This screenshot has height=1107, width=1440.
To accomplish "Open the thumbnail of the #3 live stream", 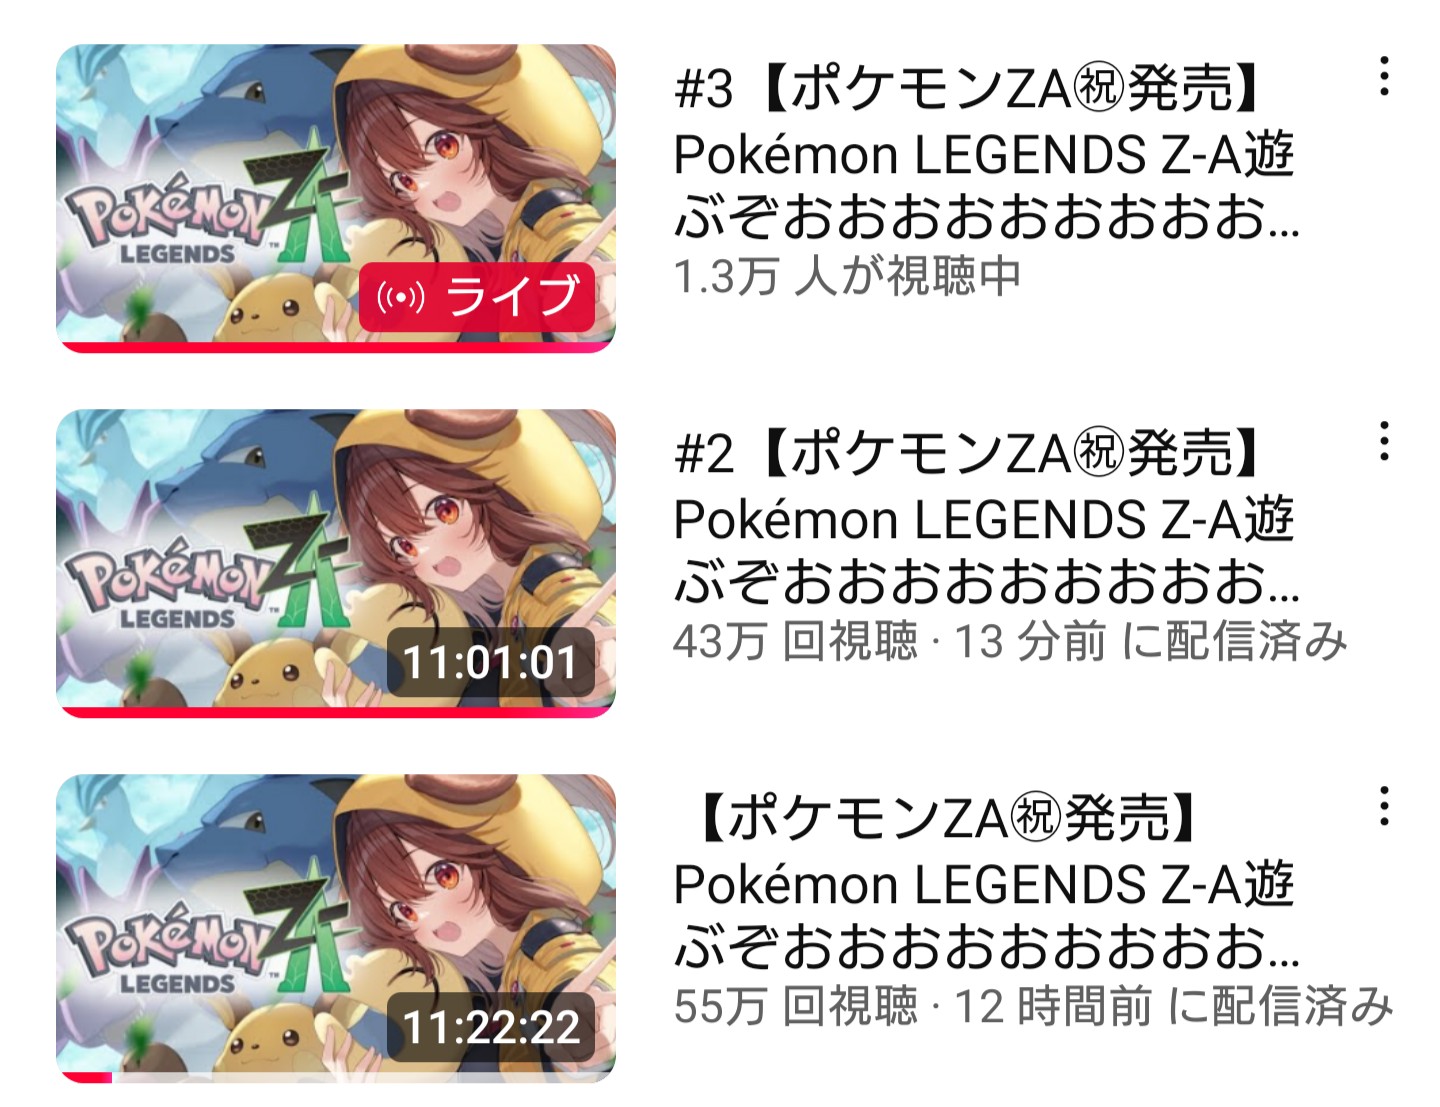I will pyautogui.click(x=336, y=198).
